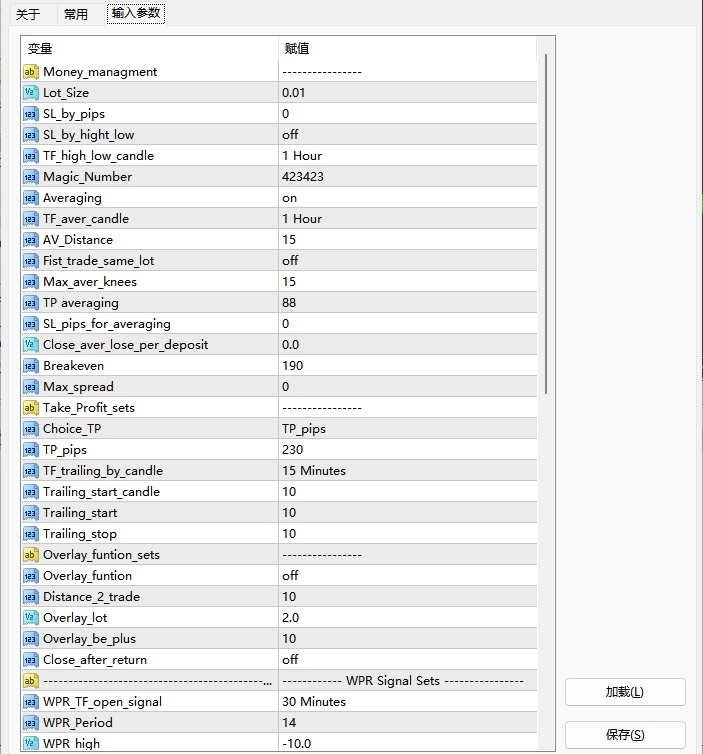Click the WPR_Period parameter icon
This screenshot has height=754, width=703.
pos(30,723)
